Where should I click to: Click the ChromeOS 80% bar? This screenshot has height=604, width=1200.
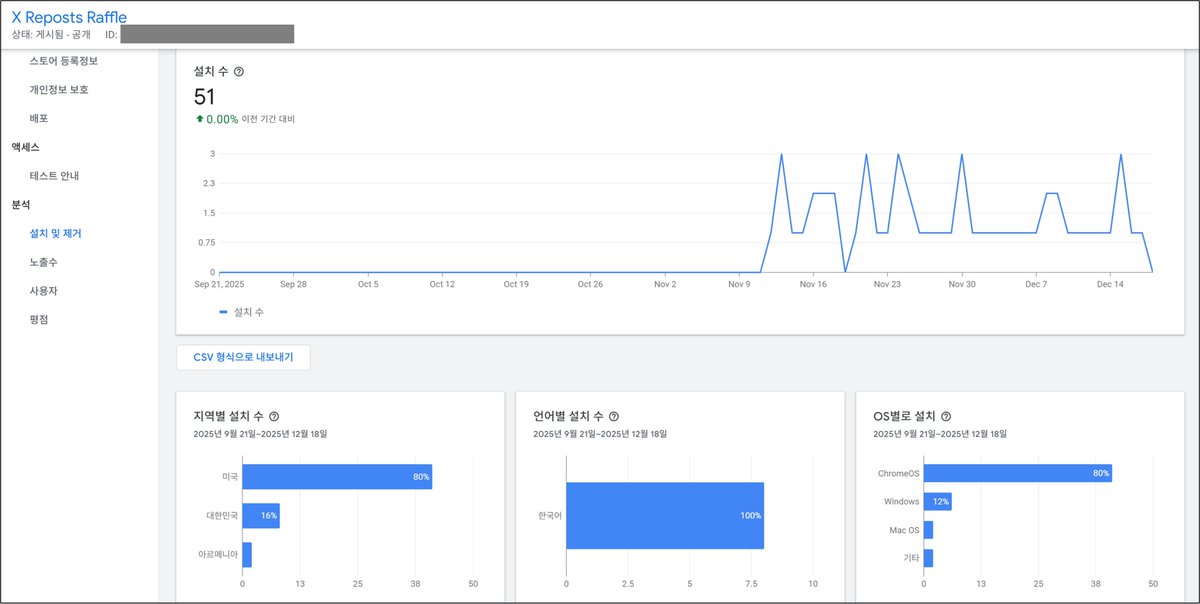point(1017,473)
